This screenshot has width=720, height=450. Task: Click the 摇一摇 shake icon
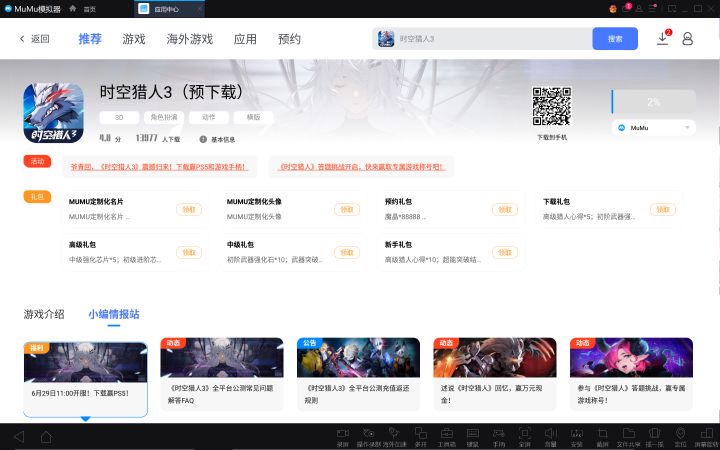(654, 433)
